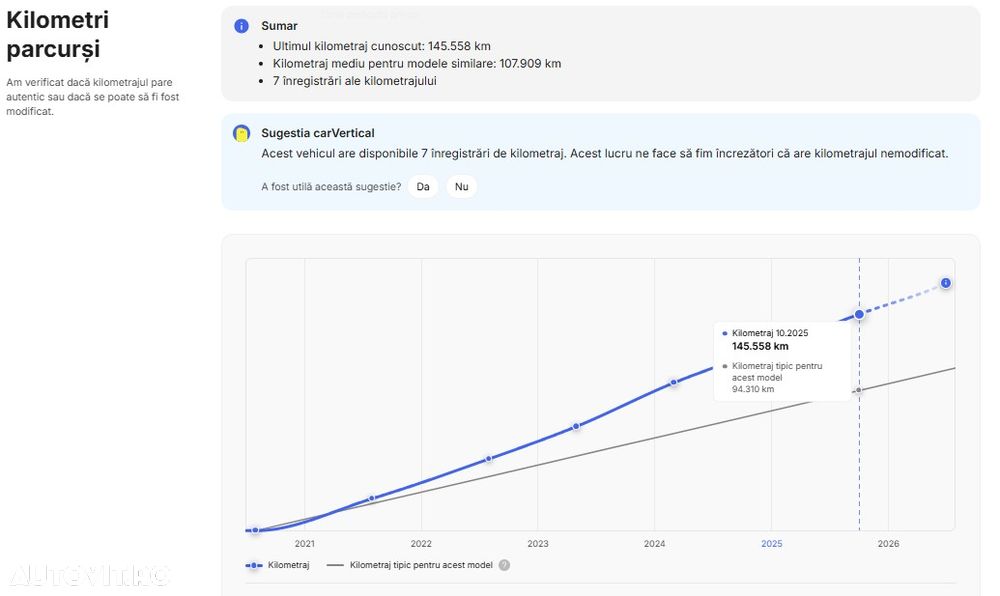Click the Kilometri parcurși section heading
Viewport: 1000px width, 596px height.
click(57, 34)
